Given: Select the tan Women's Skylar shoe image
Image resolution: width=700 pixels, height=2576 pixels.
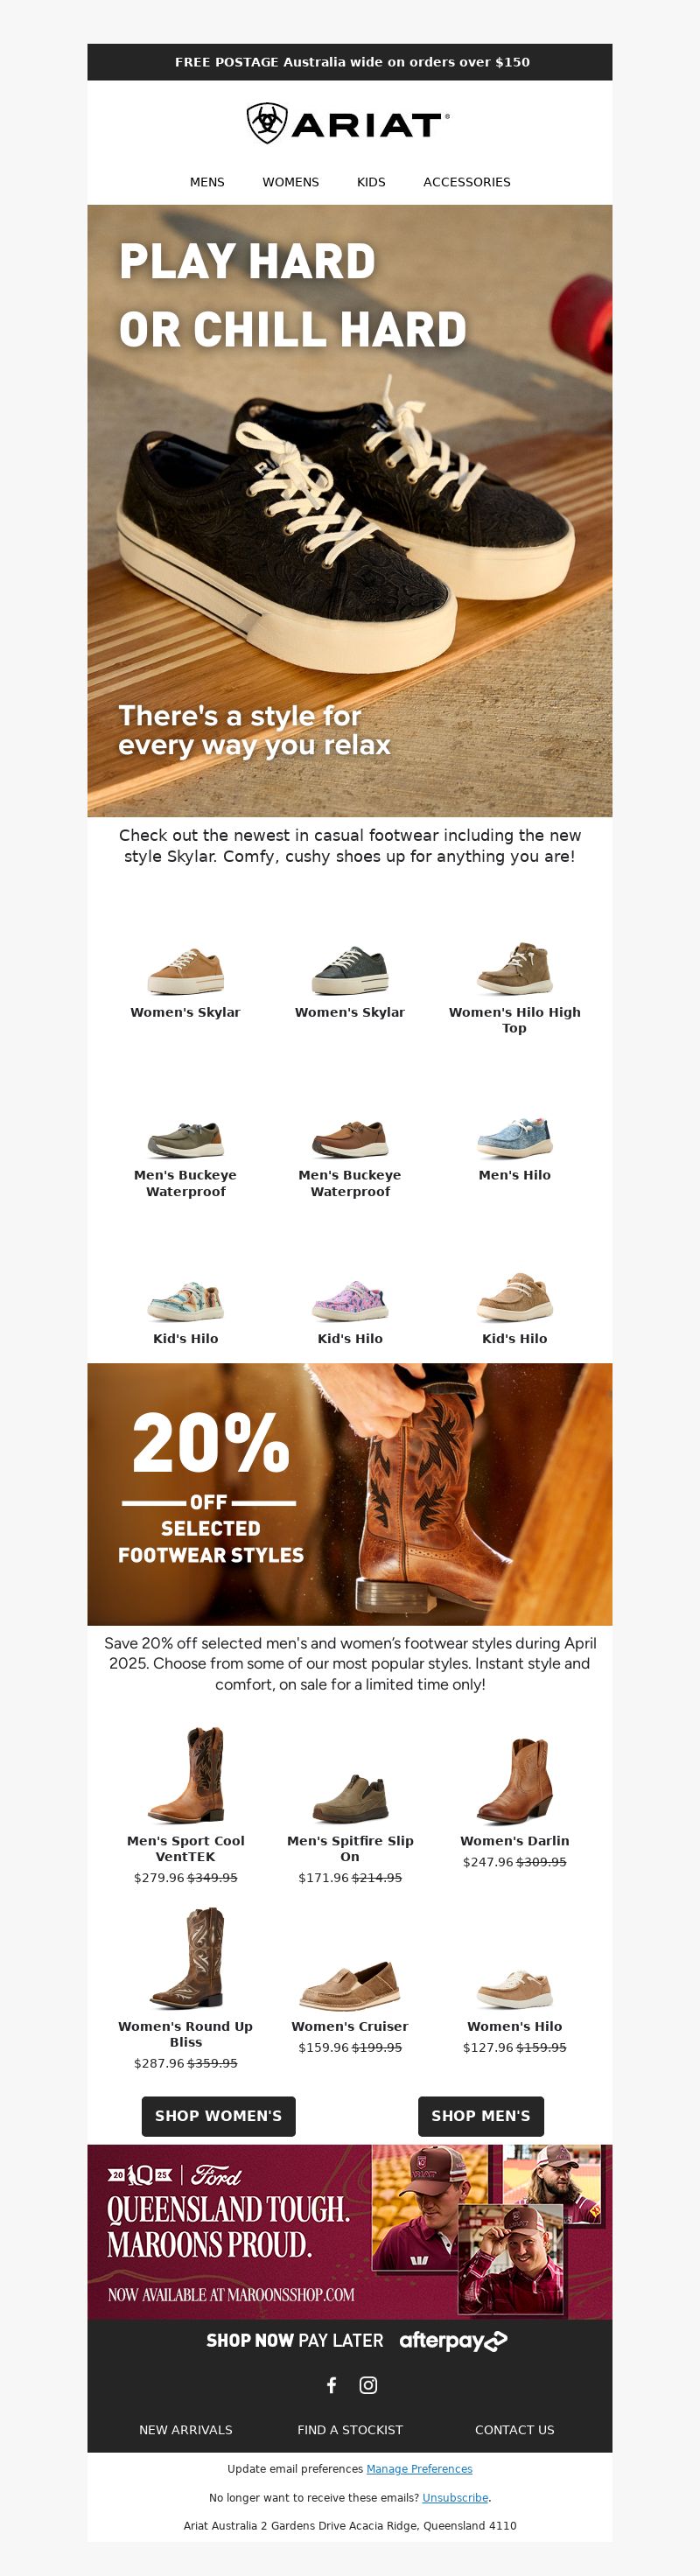Looking at the screenshot, I should (x=186, y=970).
